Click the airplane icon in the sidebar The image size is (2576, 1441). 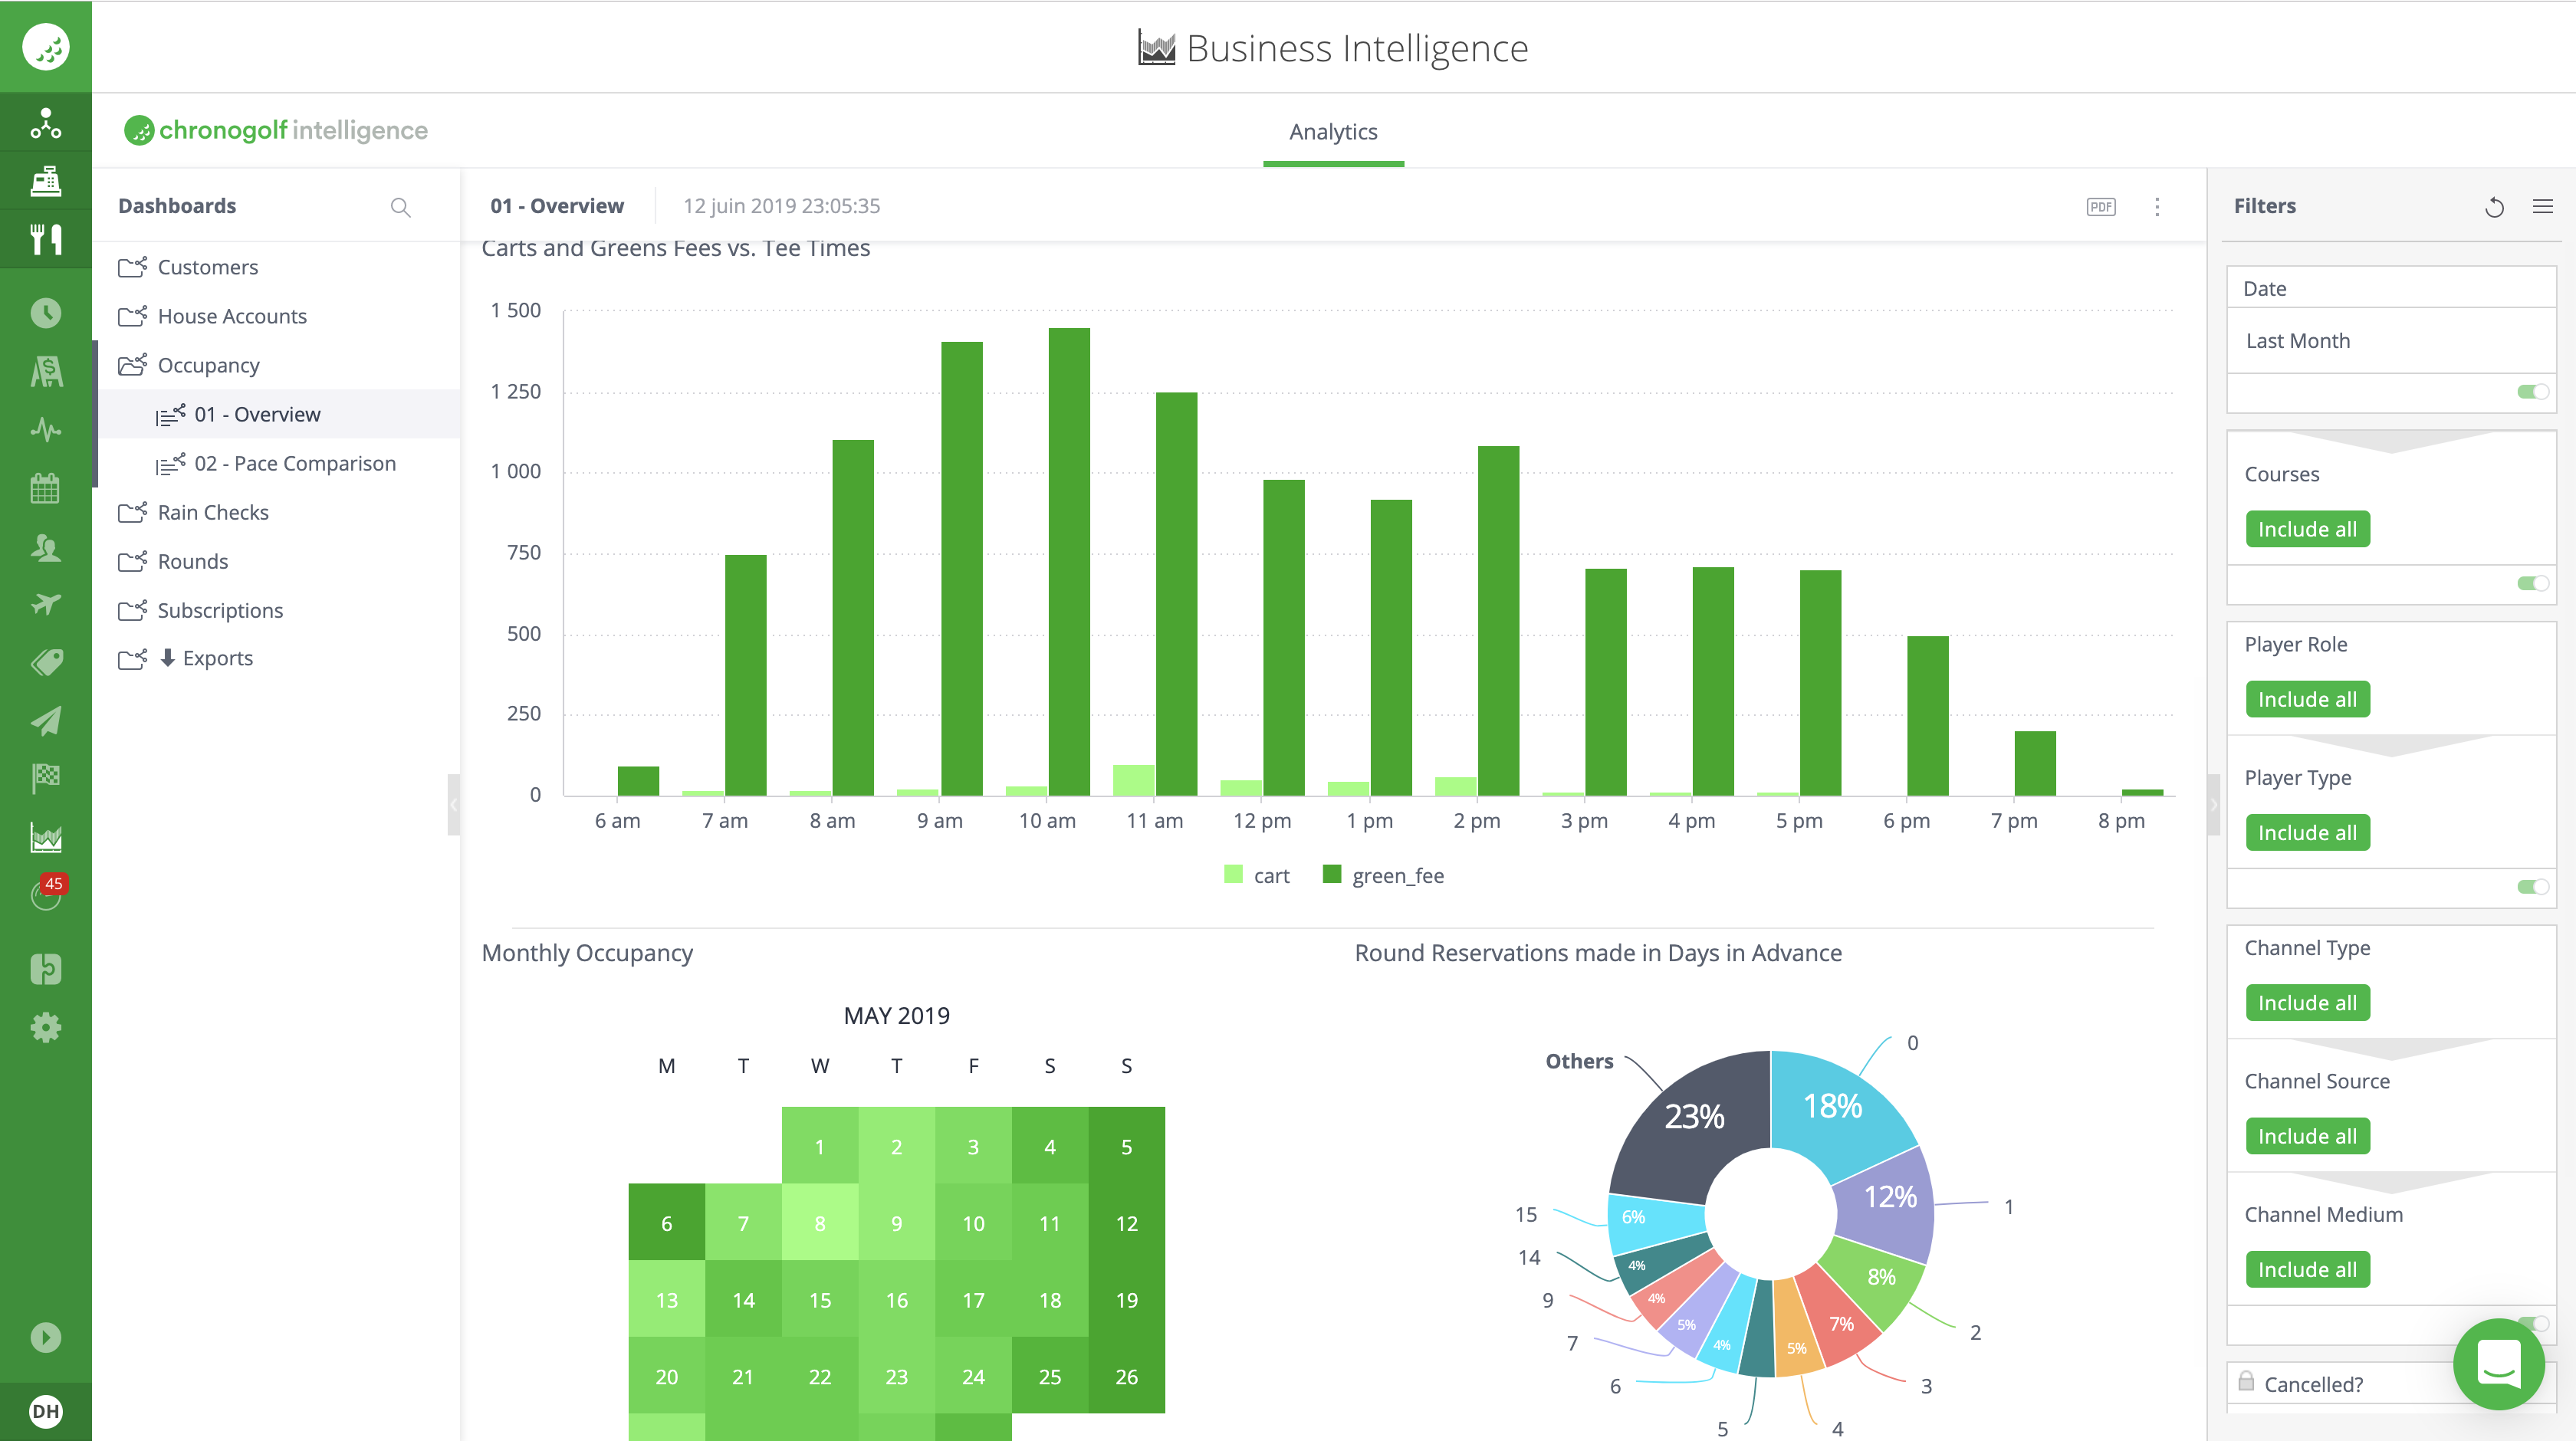click(46, 604)
